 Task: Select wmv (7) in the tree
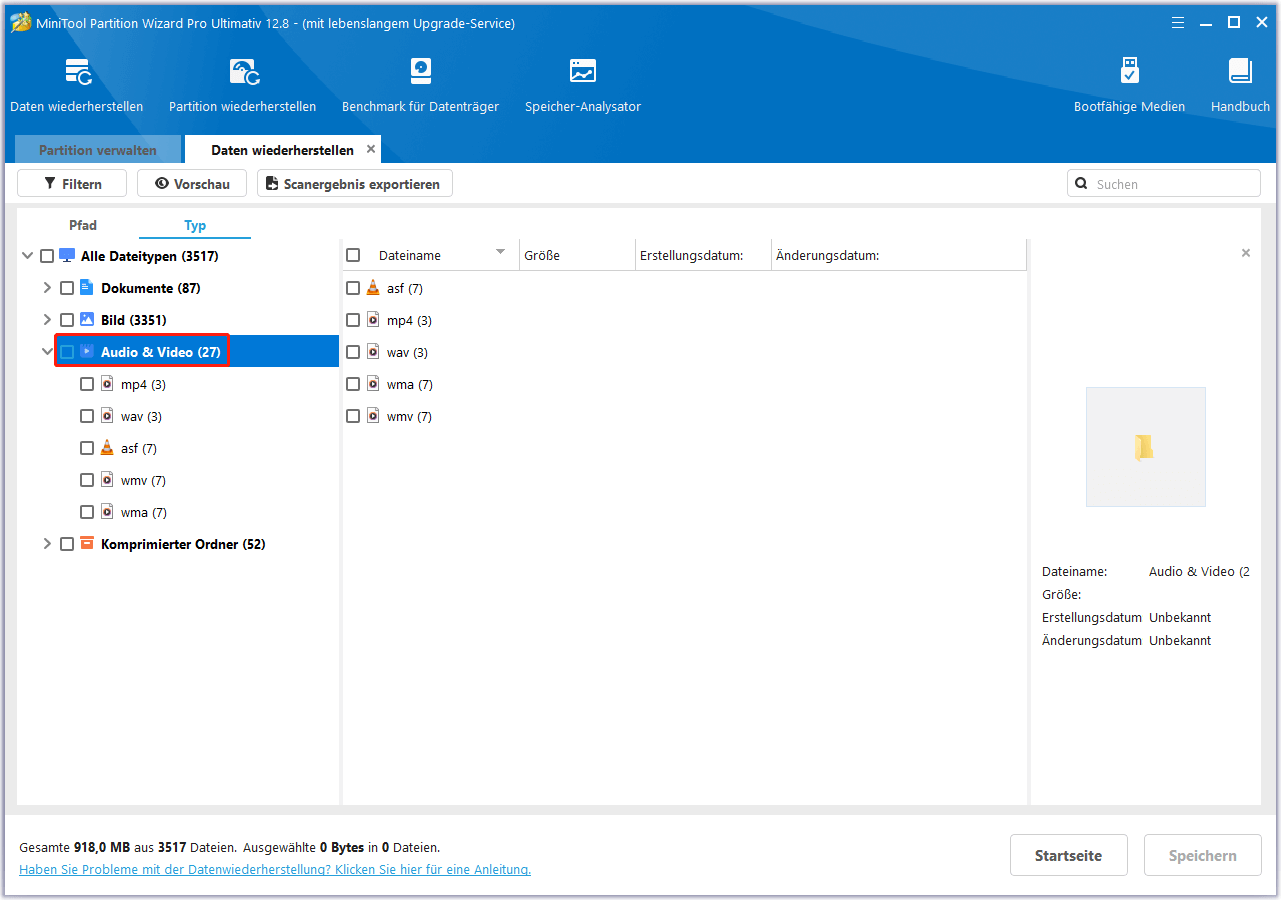point(143,480)
